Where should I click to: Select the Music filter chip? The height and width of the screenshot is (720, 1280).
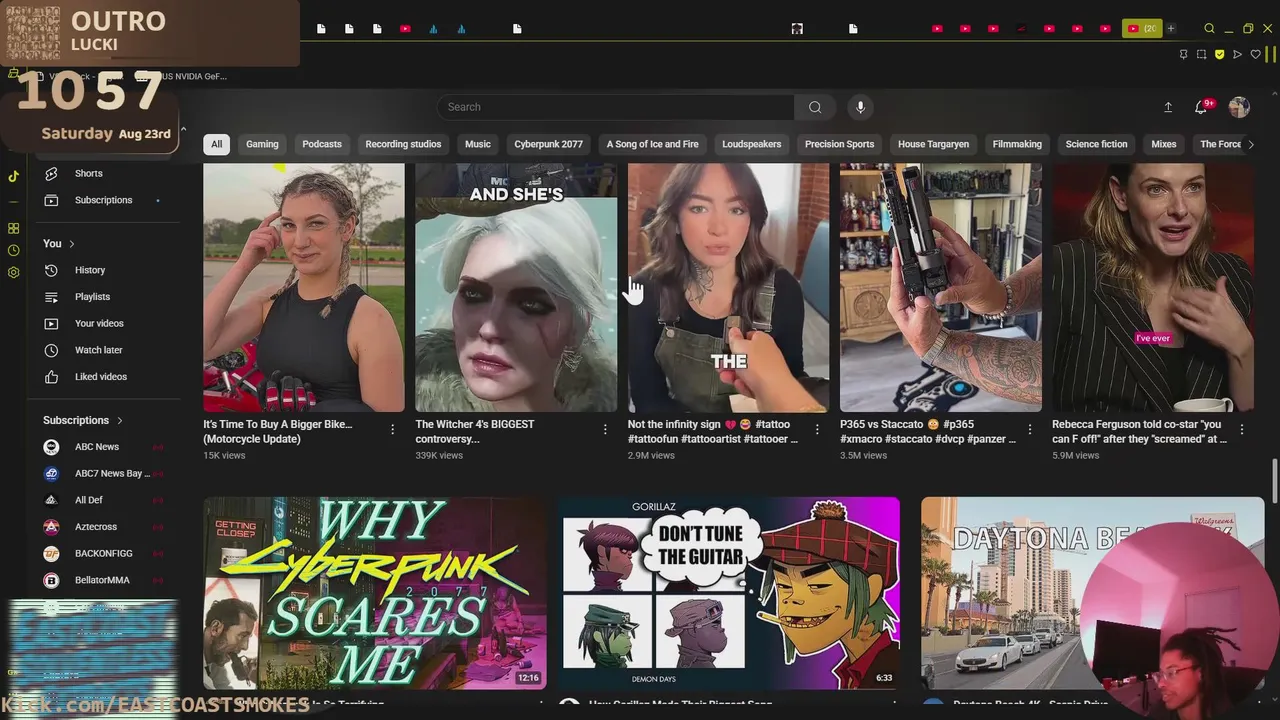[478, 144]
